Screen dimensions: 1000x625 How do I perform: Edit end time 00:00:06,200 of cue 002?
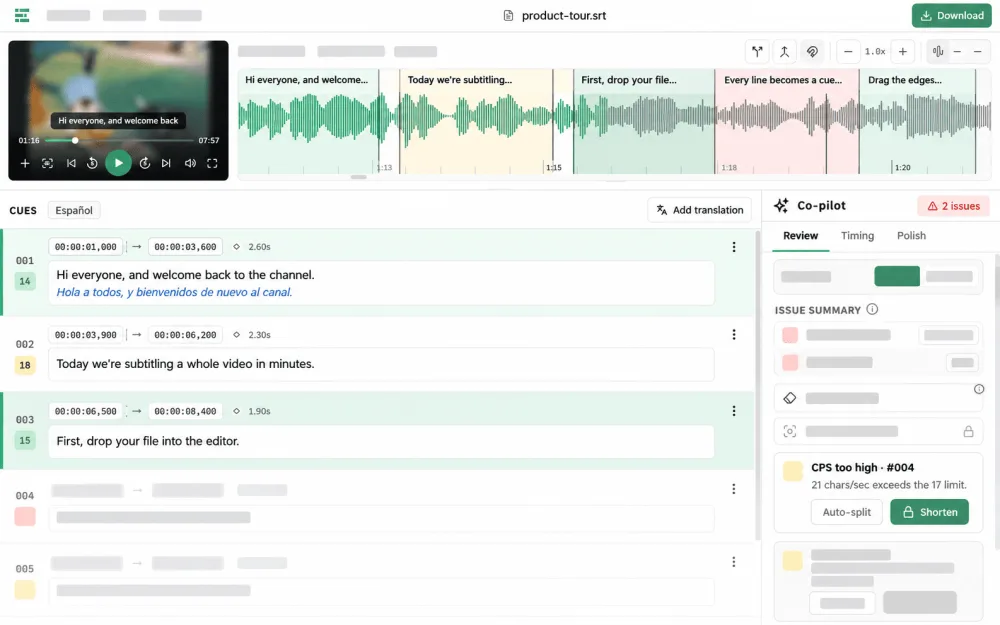[x=185, y=335]
